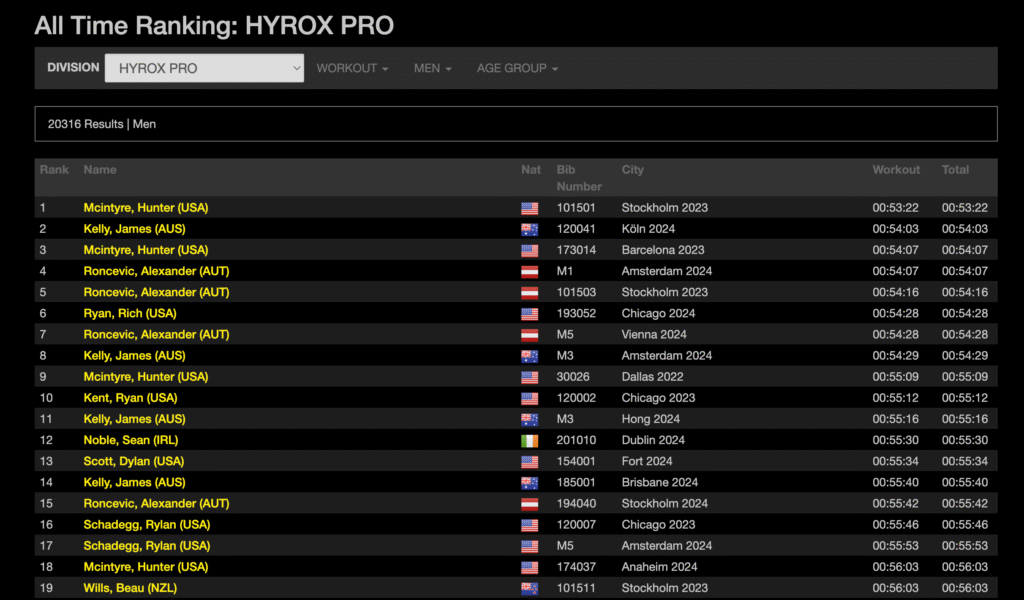
Task: Click the Total column header
Action: (x=955, y=170)
